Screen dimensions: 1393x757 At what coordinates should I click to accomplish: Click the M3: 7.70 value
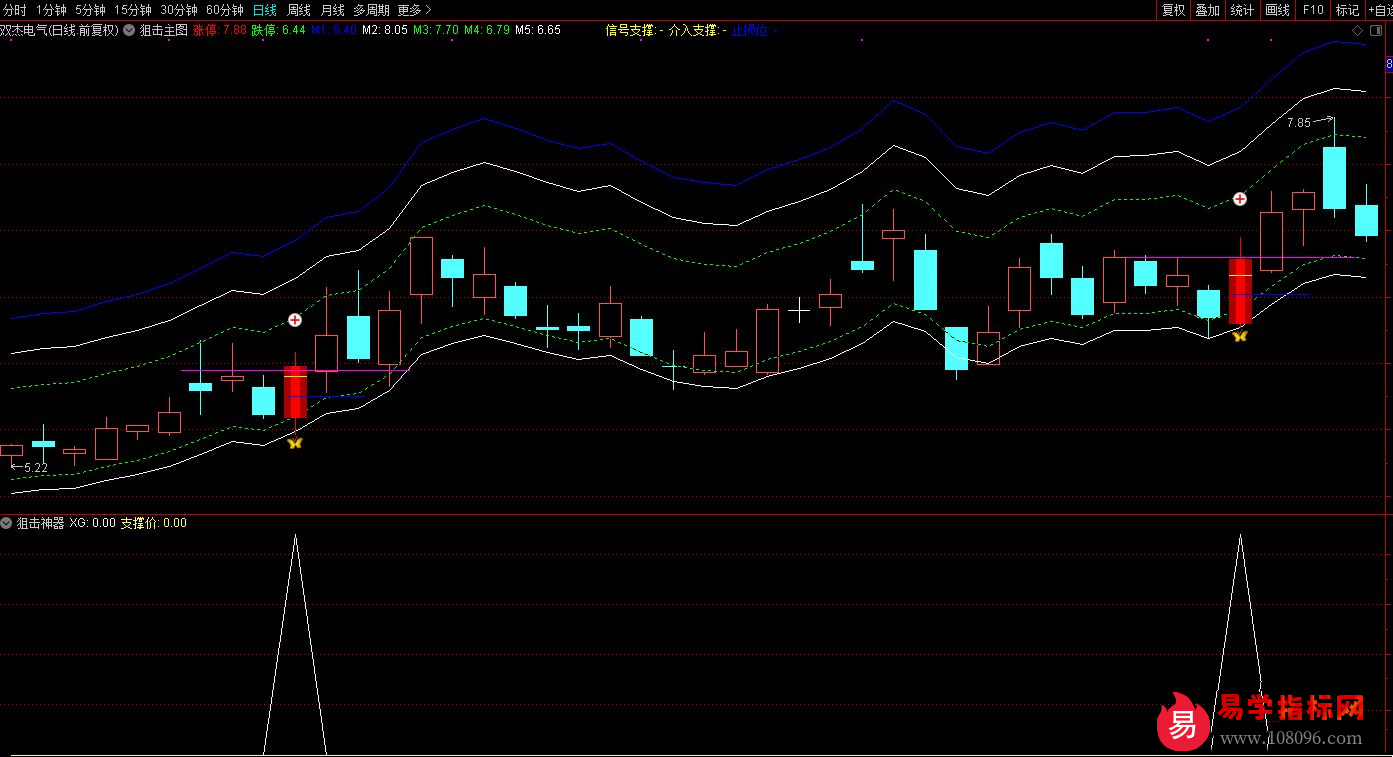[x=435, y=30]
